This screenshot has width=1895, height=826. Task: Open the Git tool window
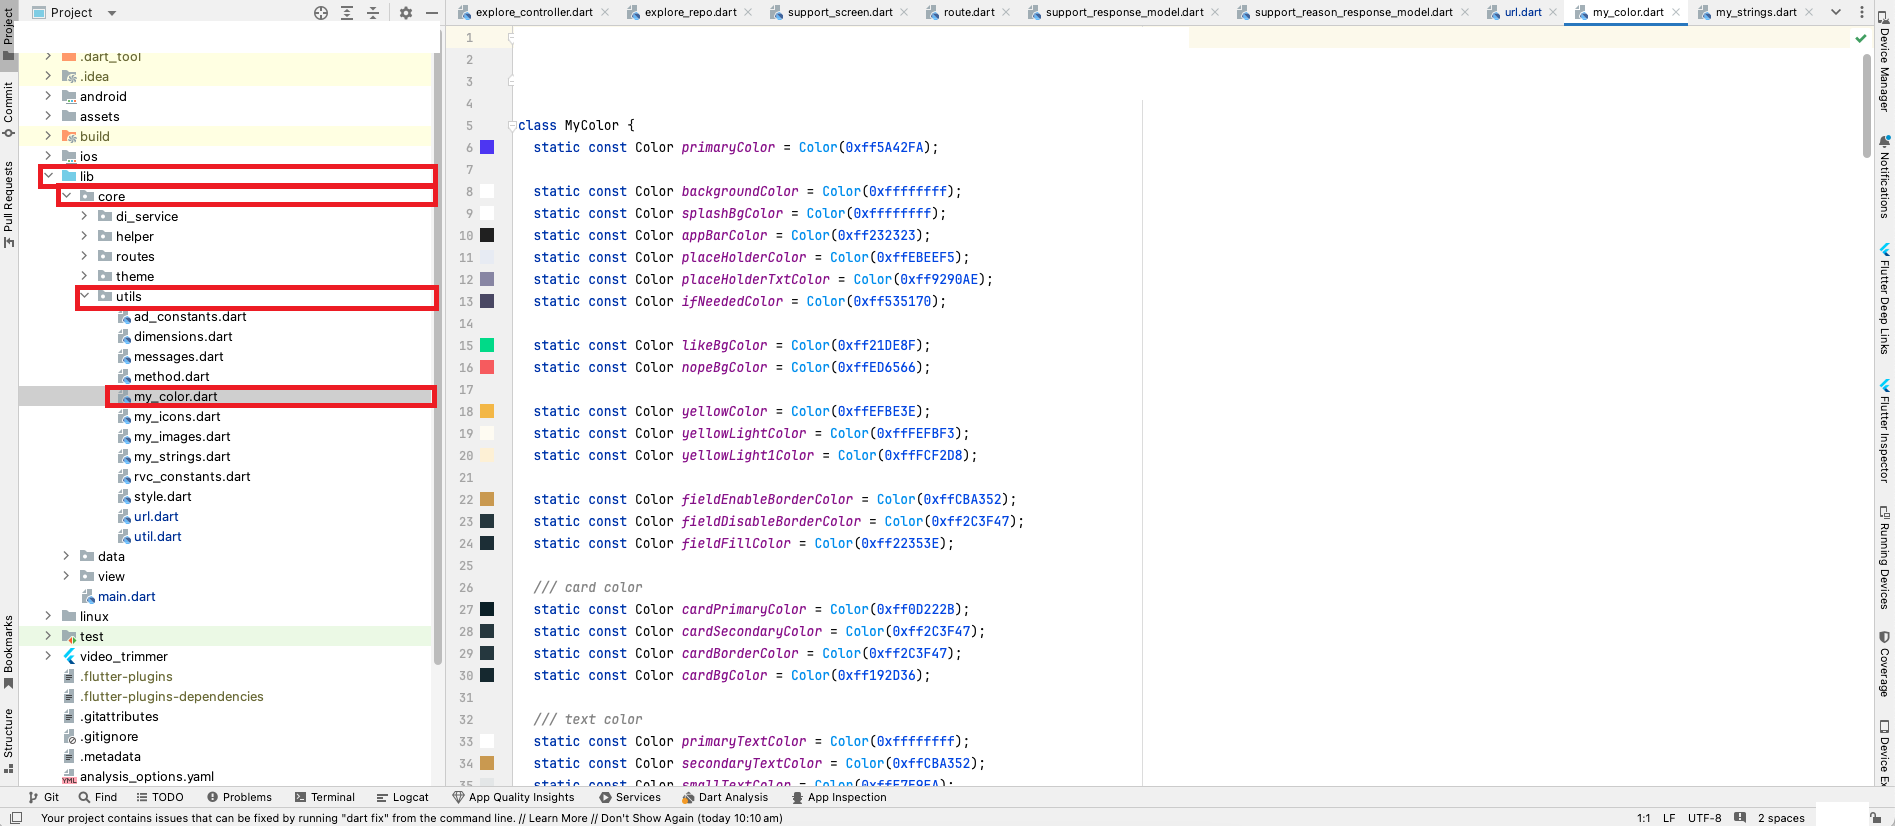[44, 797]
